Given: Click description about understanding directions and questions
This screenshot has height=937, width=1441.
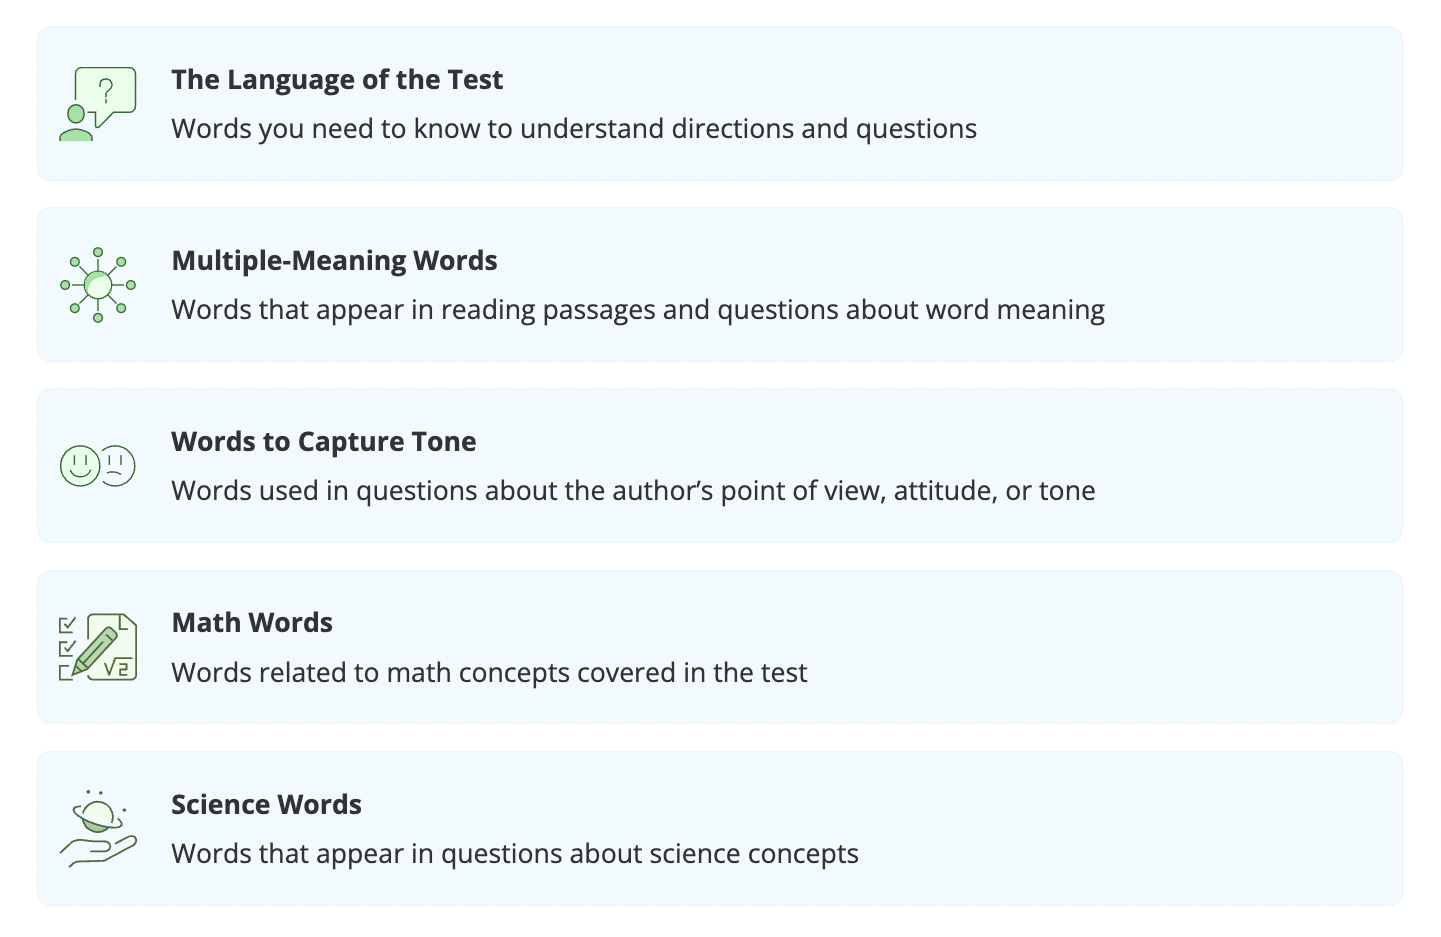Looking at the screenshot, I should tap(574, 129).
